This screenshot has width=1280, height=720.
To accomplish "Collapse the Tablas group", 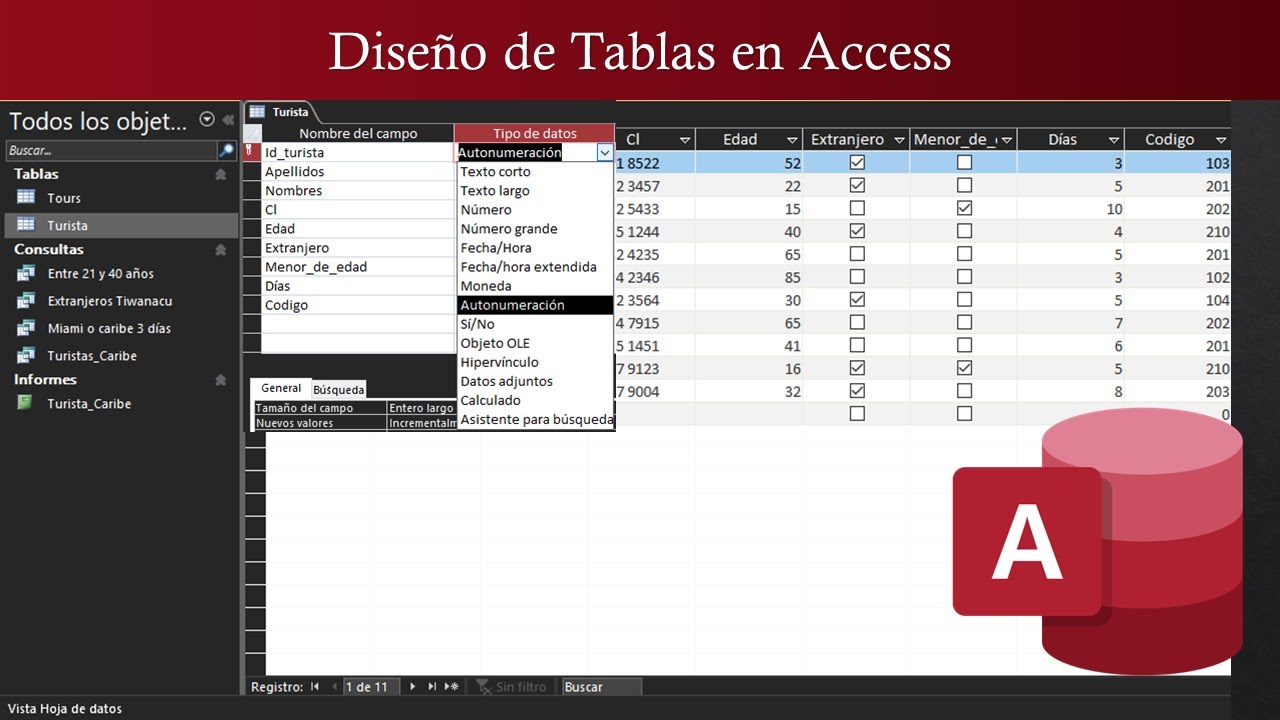I will [220, 174].
